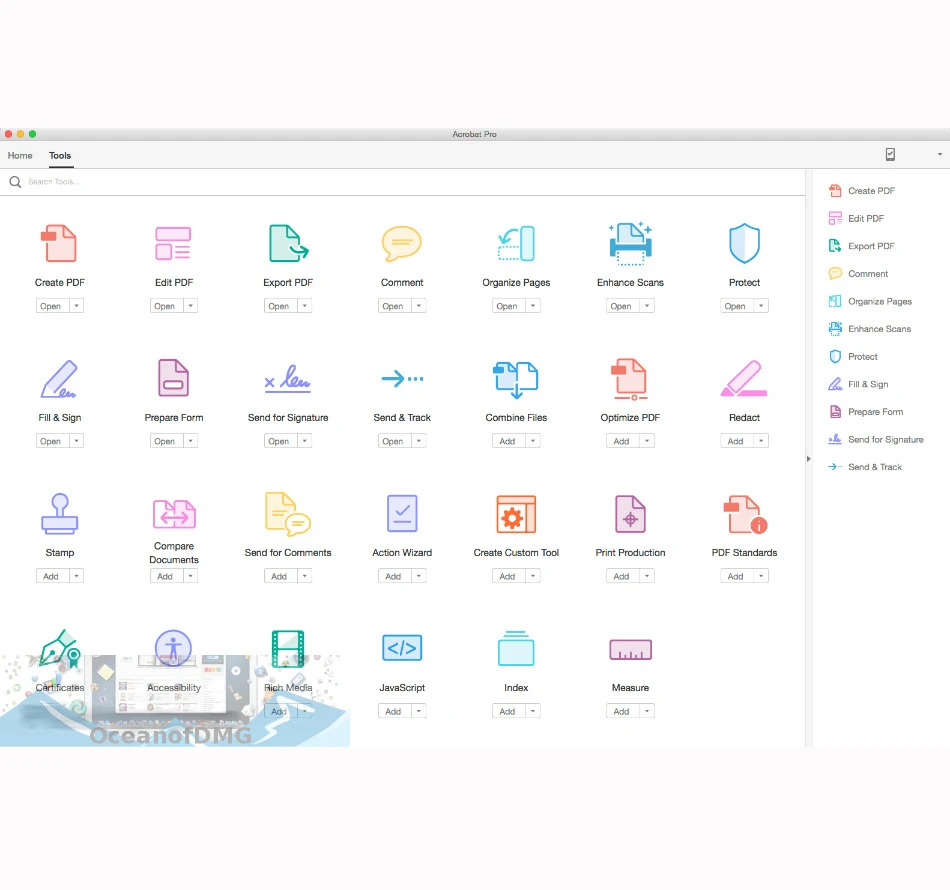Viewport: 950px width, 890px height.
Task: Select the Print Production icon
Action: (x=630, y=514)
